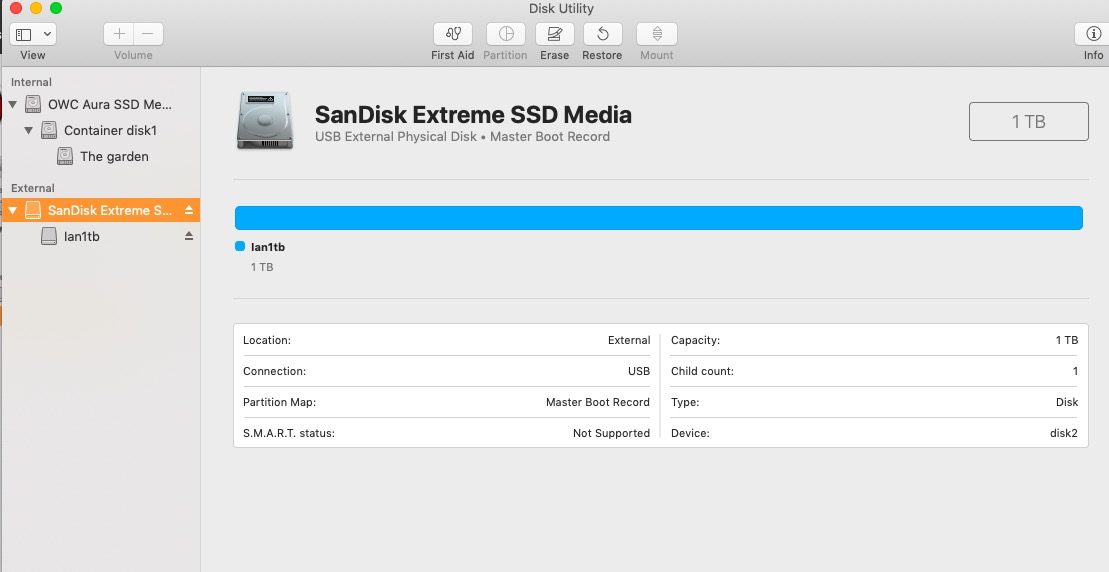This screenshot has width=1109, height=572.
Task: Click The garden volume icon
Action: 65,156
